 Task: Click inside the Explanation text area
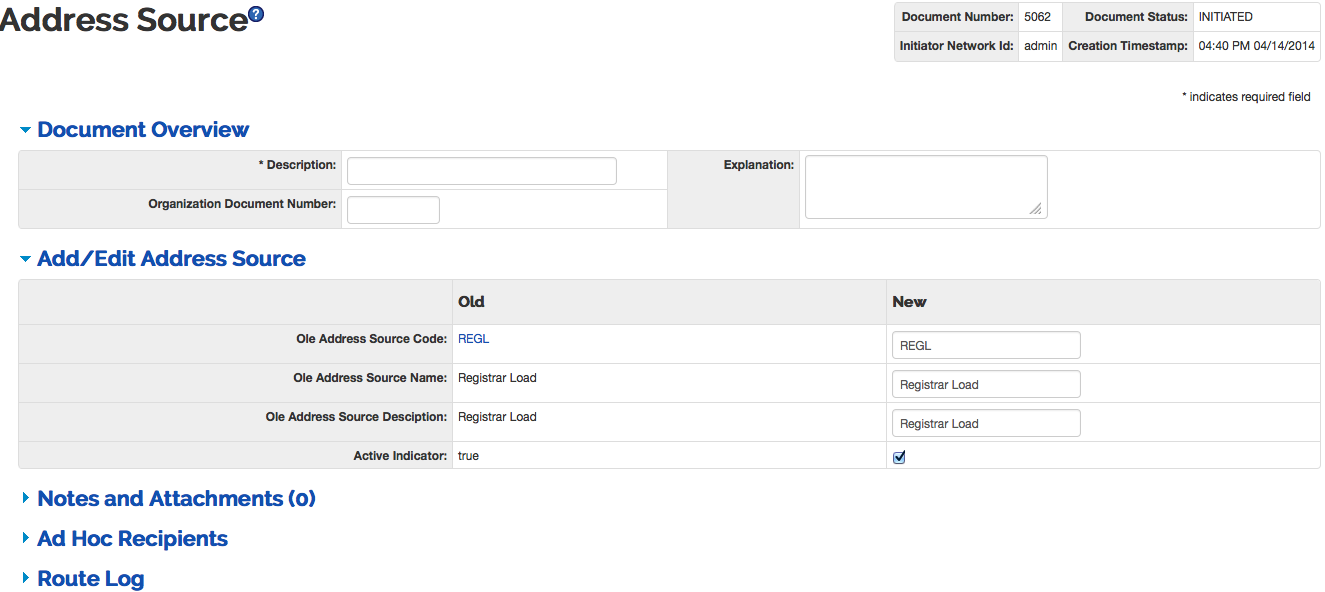[925, 186]
